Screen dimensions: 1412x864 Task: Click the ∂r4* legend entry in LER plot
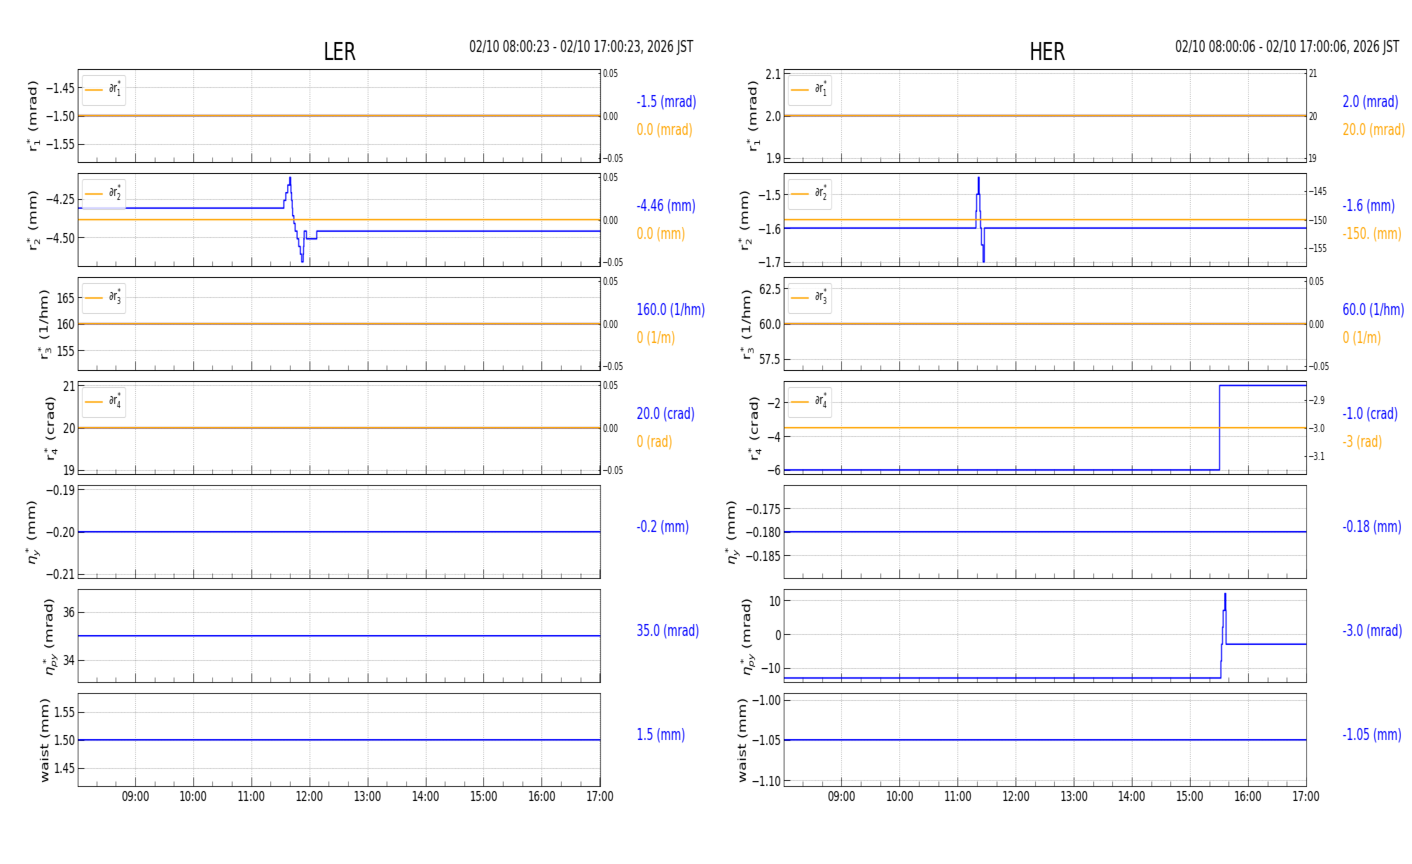pos(104,402)
